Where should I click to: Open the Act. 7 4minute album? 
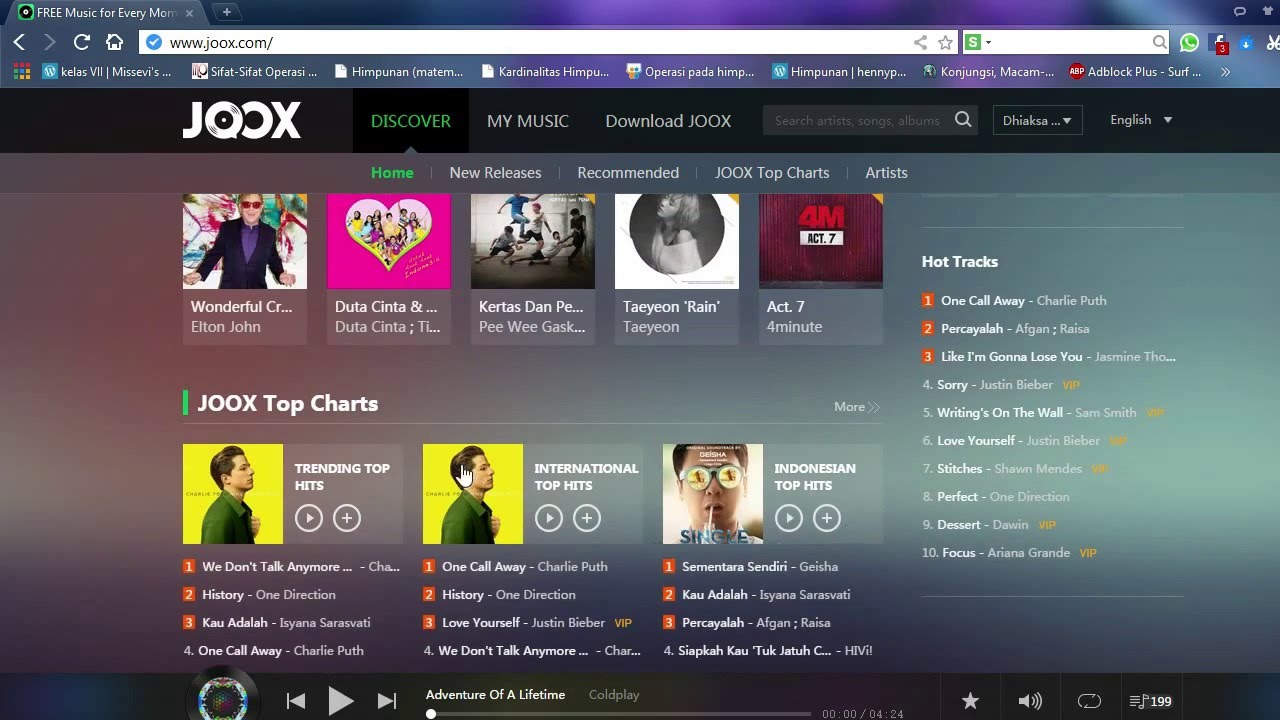pos(821,269)
